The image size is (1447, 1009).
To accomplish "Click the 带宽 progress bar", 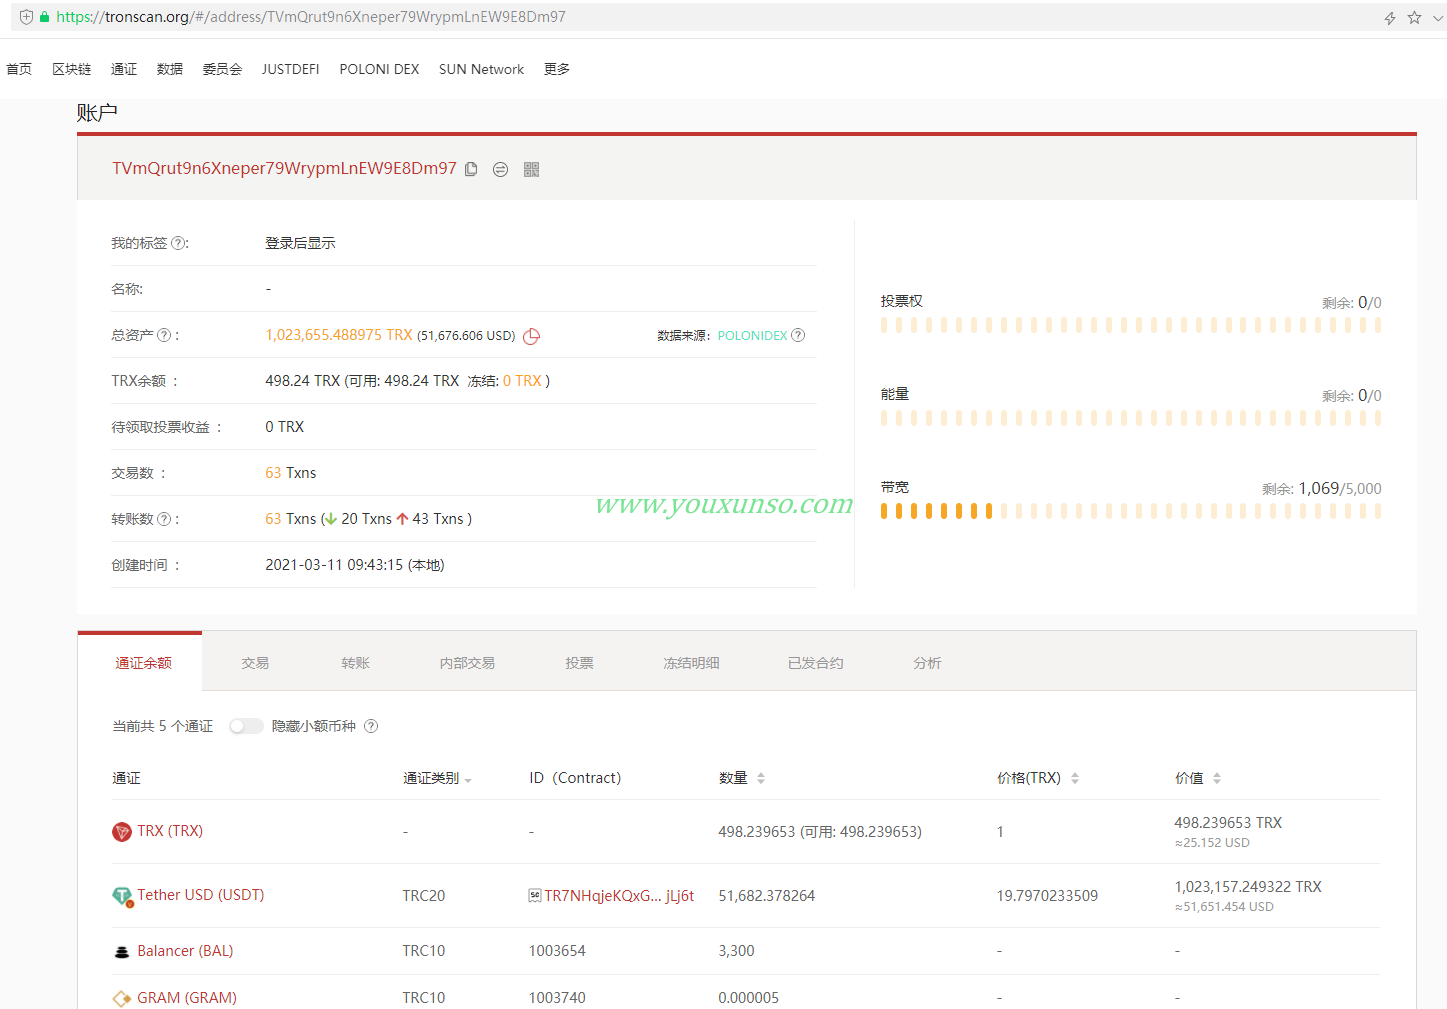I will 1131,511.
